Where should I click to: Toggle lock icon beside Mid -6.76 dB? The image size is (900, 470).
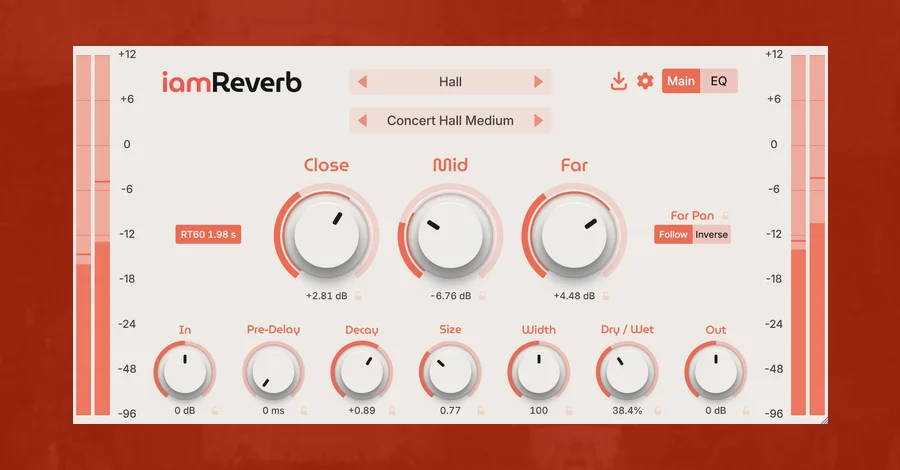click(x=482, y=296)
